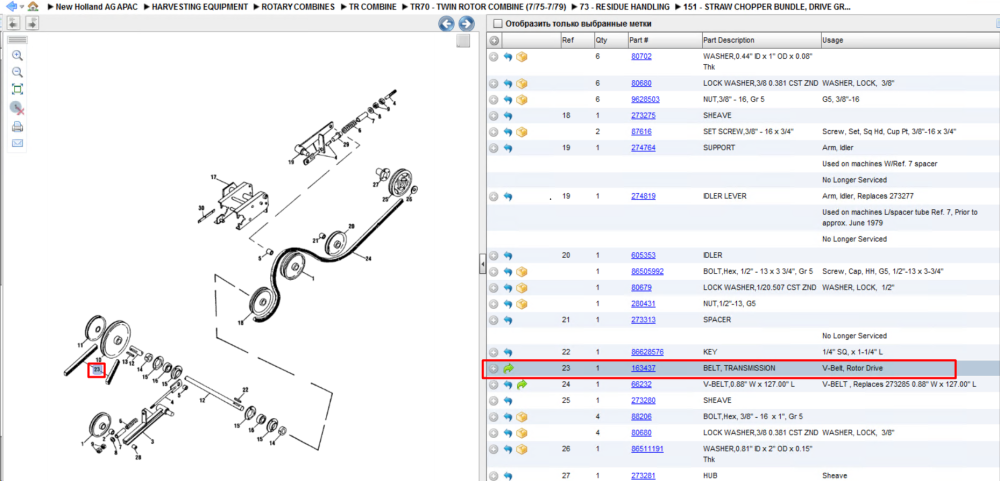Click the yellow box icon on row 80702

point(522,57)
